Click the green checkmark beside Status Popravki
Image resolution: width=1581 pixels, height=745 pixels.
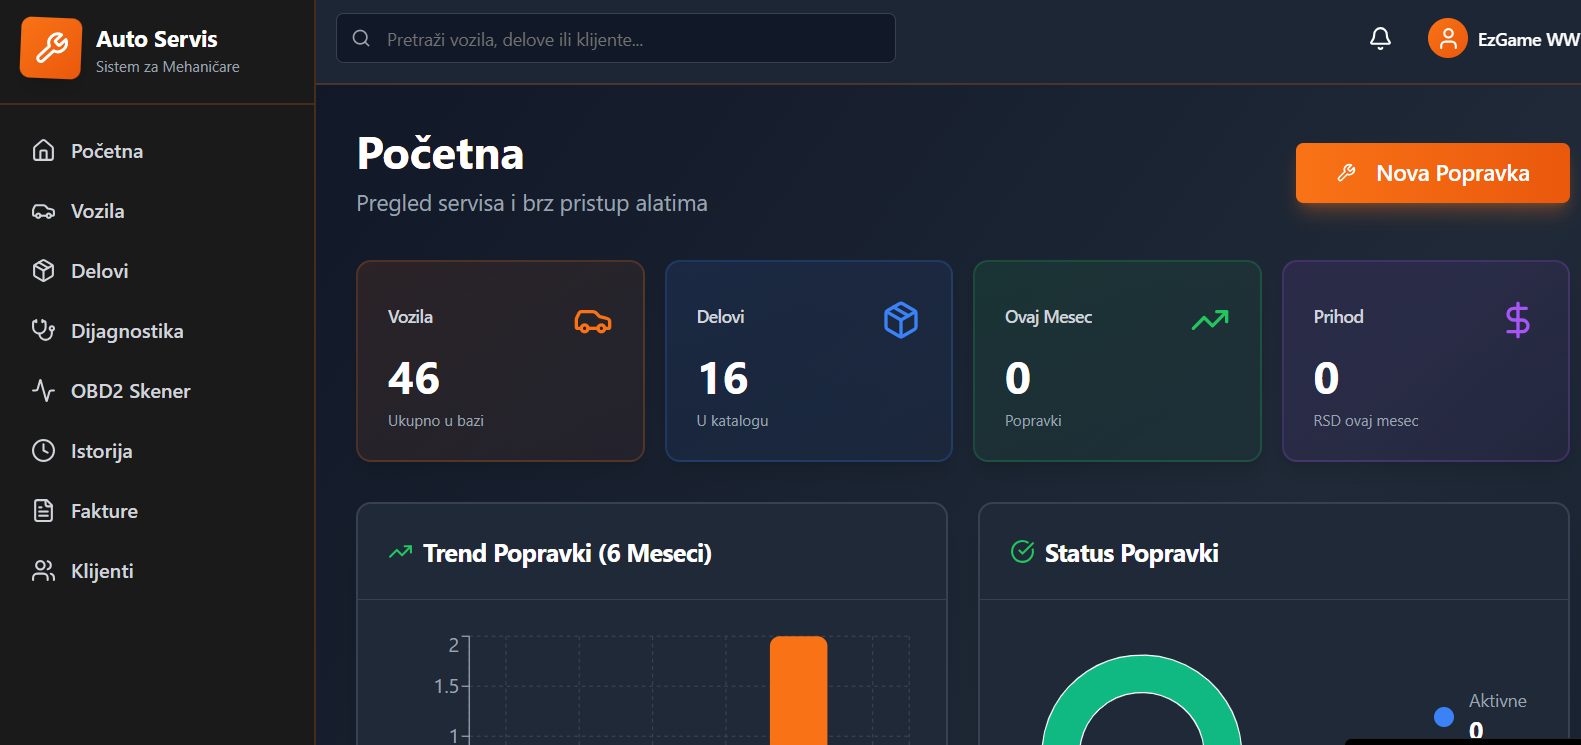[x=1022, y=552]
